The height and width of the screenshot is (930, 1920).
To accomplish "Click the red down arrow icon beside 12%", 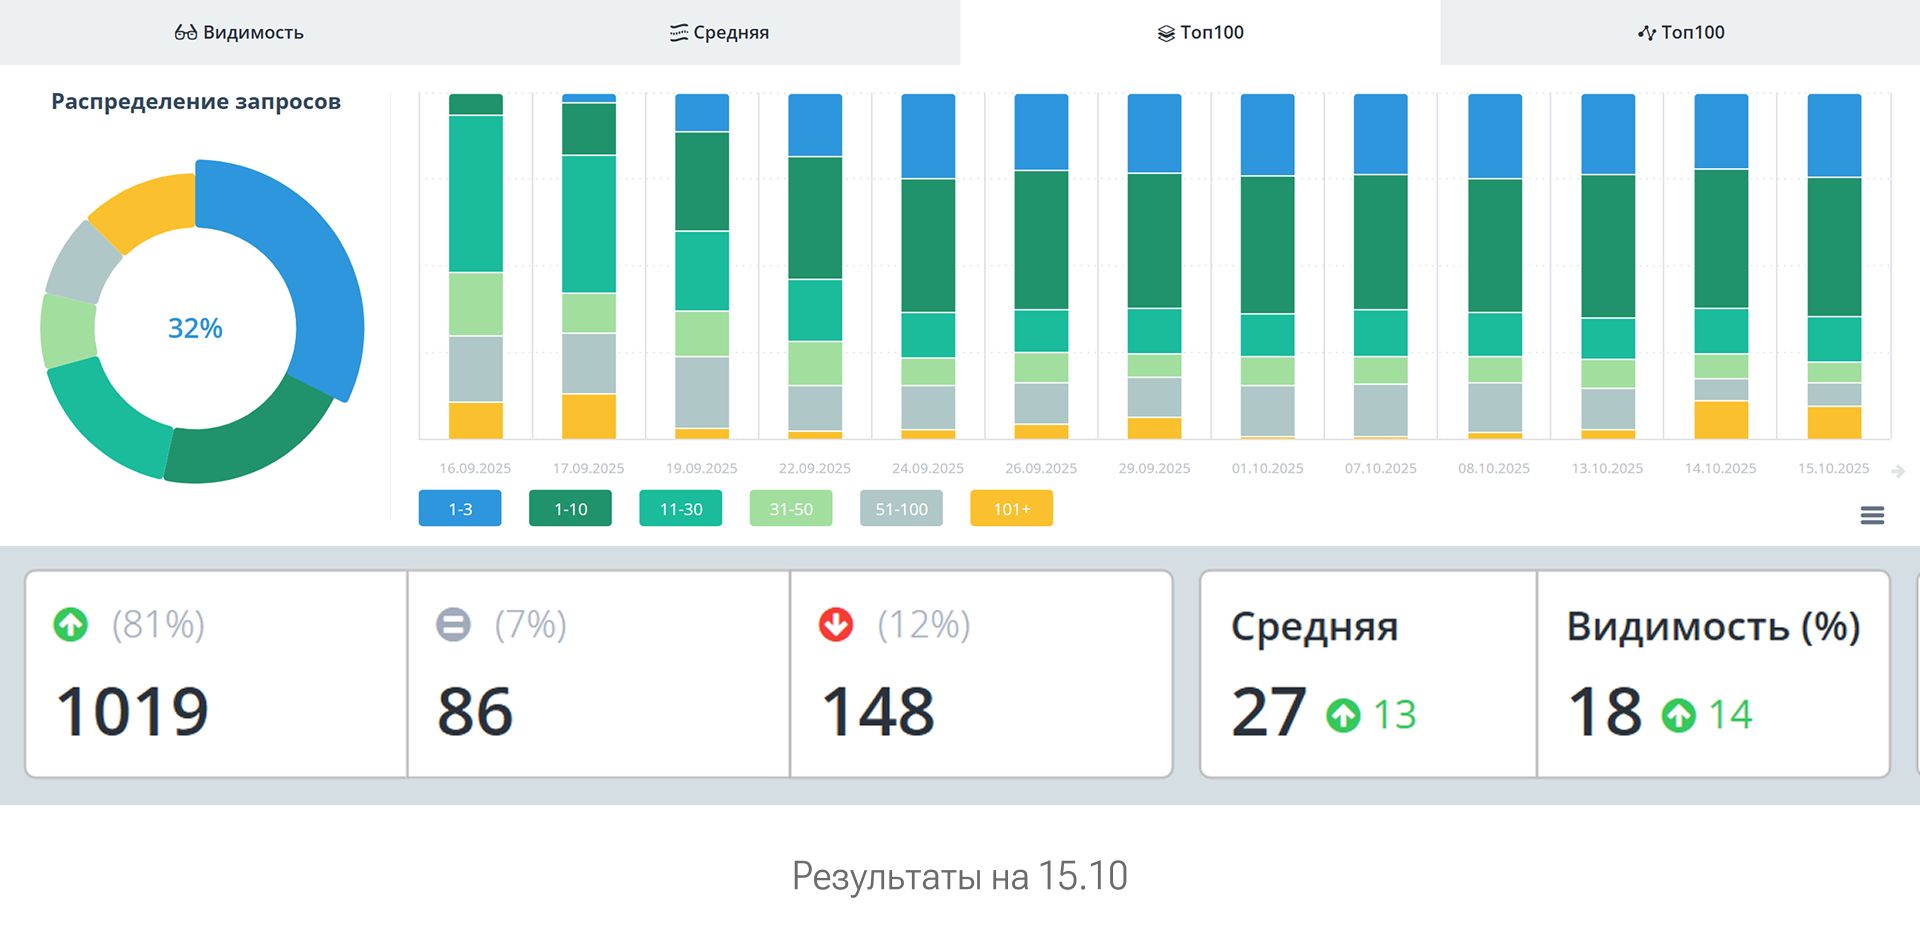I will tap(836, 625).
